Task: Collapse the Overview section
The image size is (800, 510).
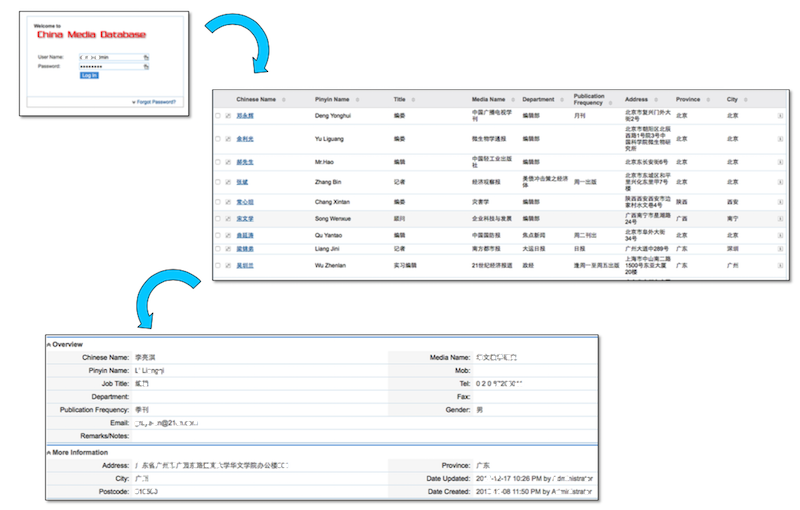Action: coord(49,344)
